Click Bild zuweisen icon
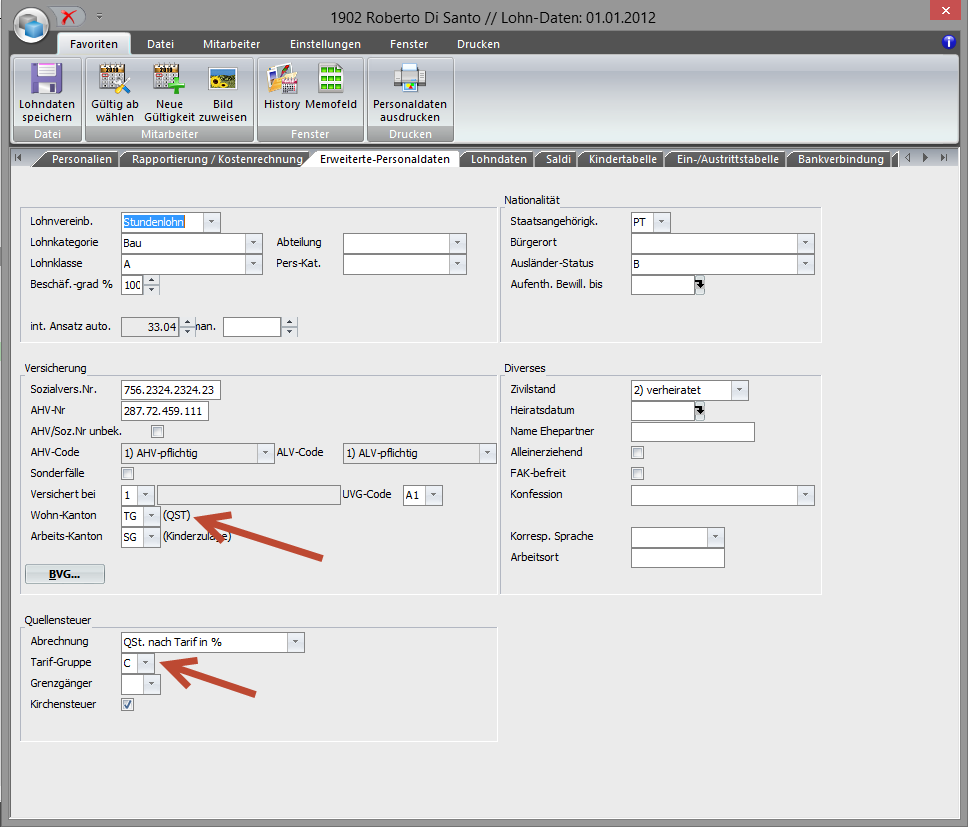Viewport: 968px width, 827px height. point(222,80)
